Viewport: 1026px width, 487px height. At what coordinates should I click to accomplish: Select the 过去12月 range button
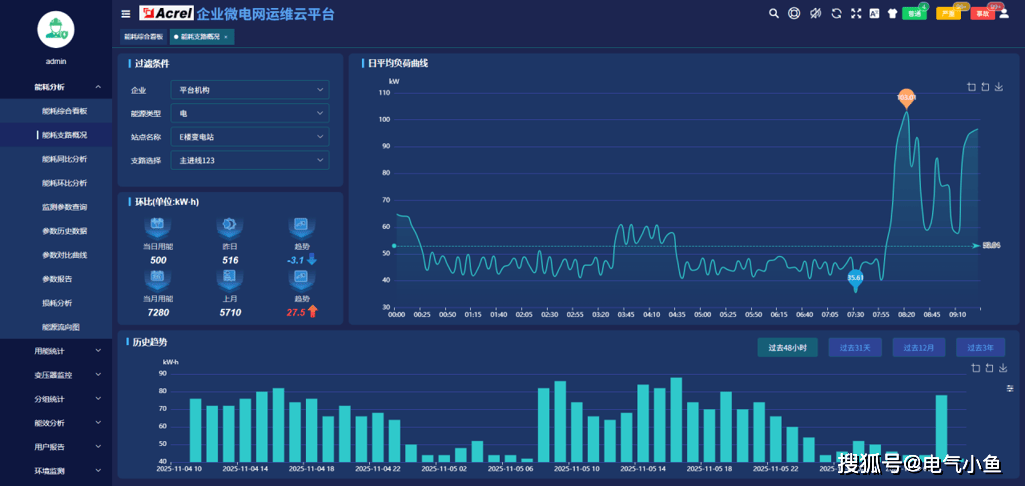919,348
